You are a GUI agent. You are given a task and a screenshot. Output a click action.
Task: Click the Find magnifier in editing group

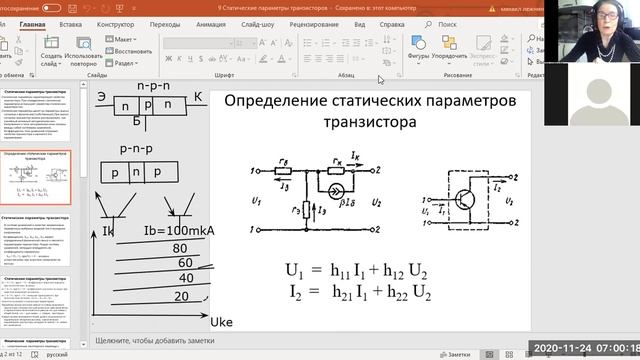pos(531,38)
